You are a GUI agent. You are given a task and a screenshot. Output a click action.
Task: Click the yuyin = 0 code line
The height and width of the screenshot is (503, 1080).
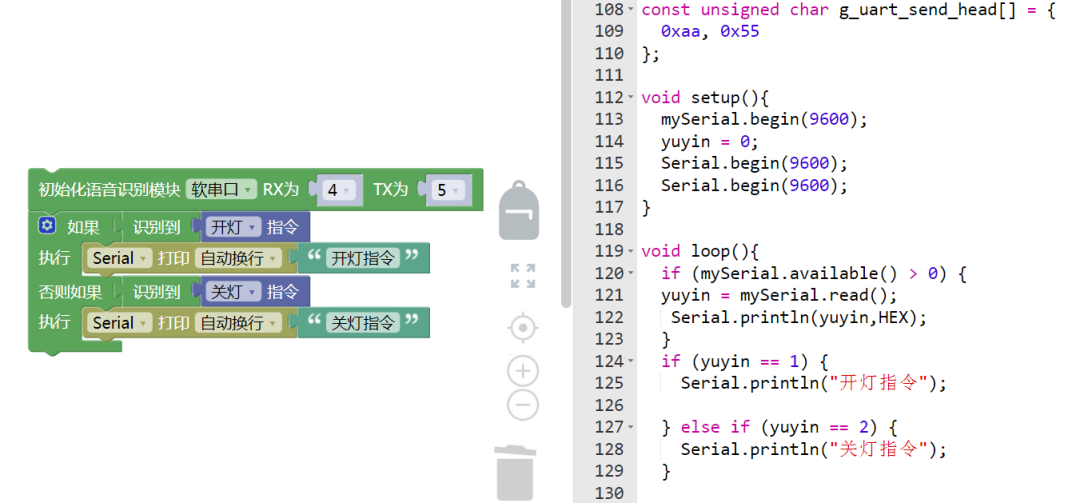click(709, 141)
